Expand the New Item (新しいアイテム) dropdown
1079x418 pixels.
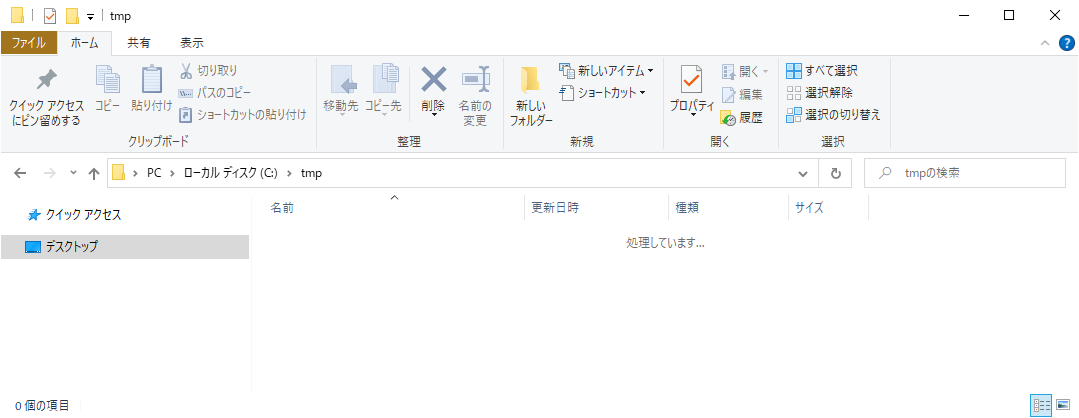tap(650, 71)
